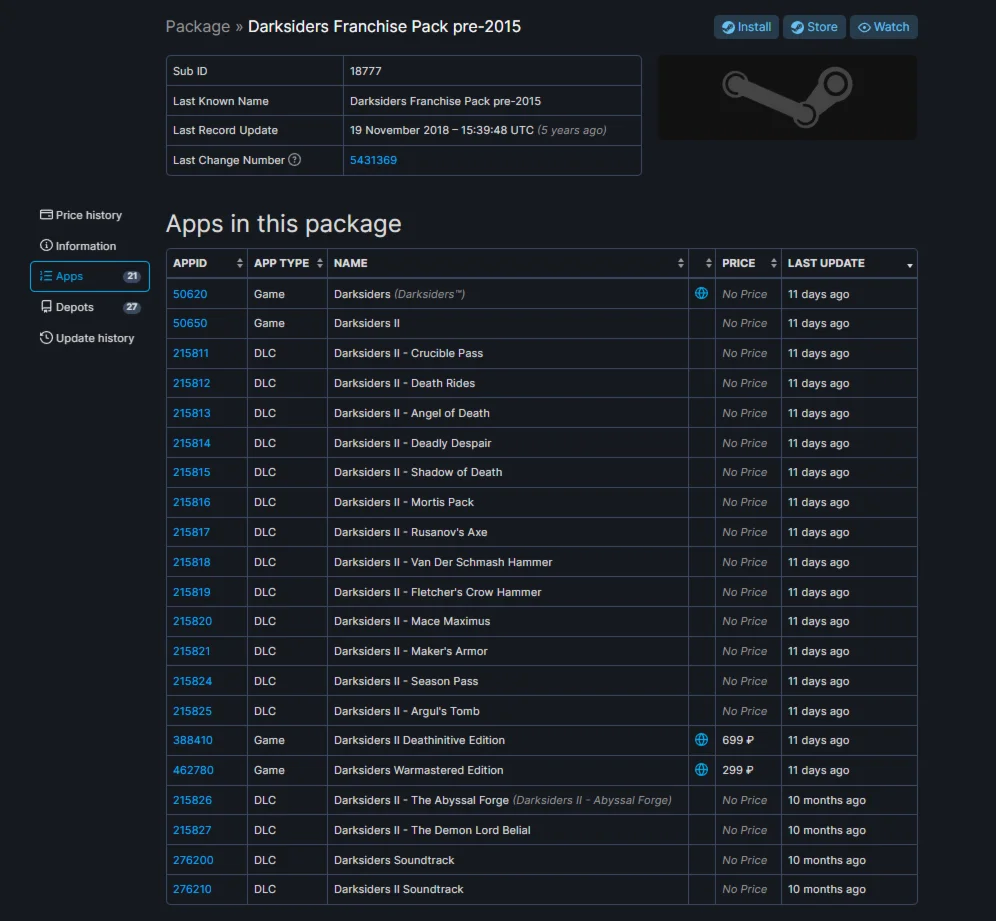Viewport: 996px width, 921px height.
Task: Open app ID 215816 link
Action: (x=191, y=502)
